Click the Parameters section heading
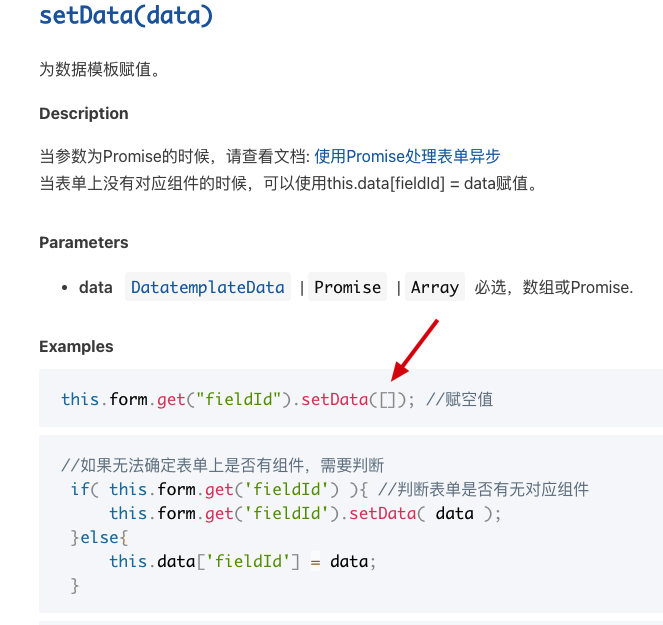Screen dimensions: 663x625 point(84,243)
